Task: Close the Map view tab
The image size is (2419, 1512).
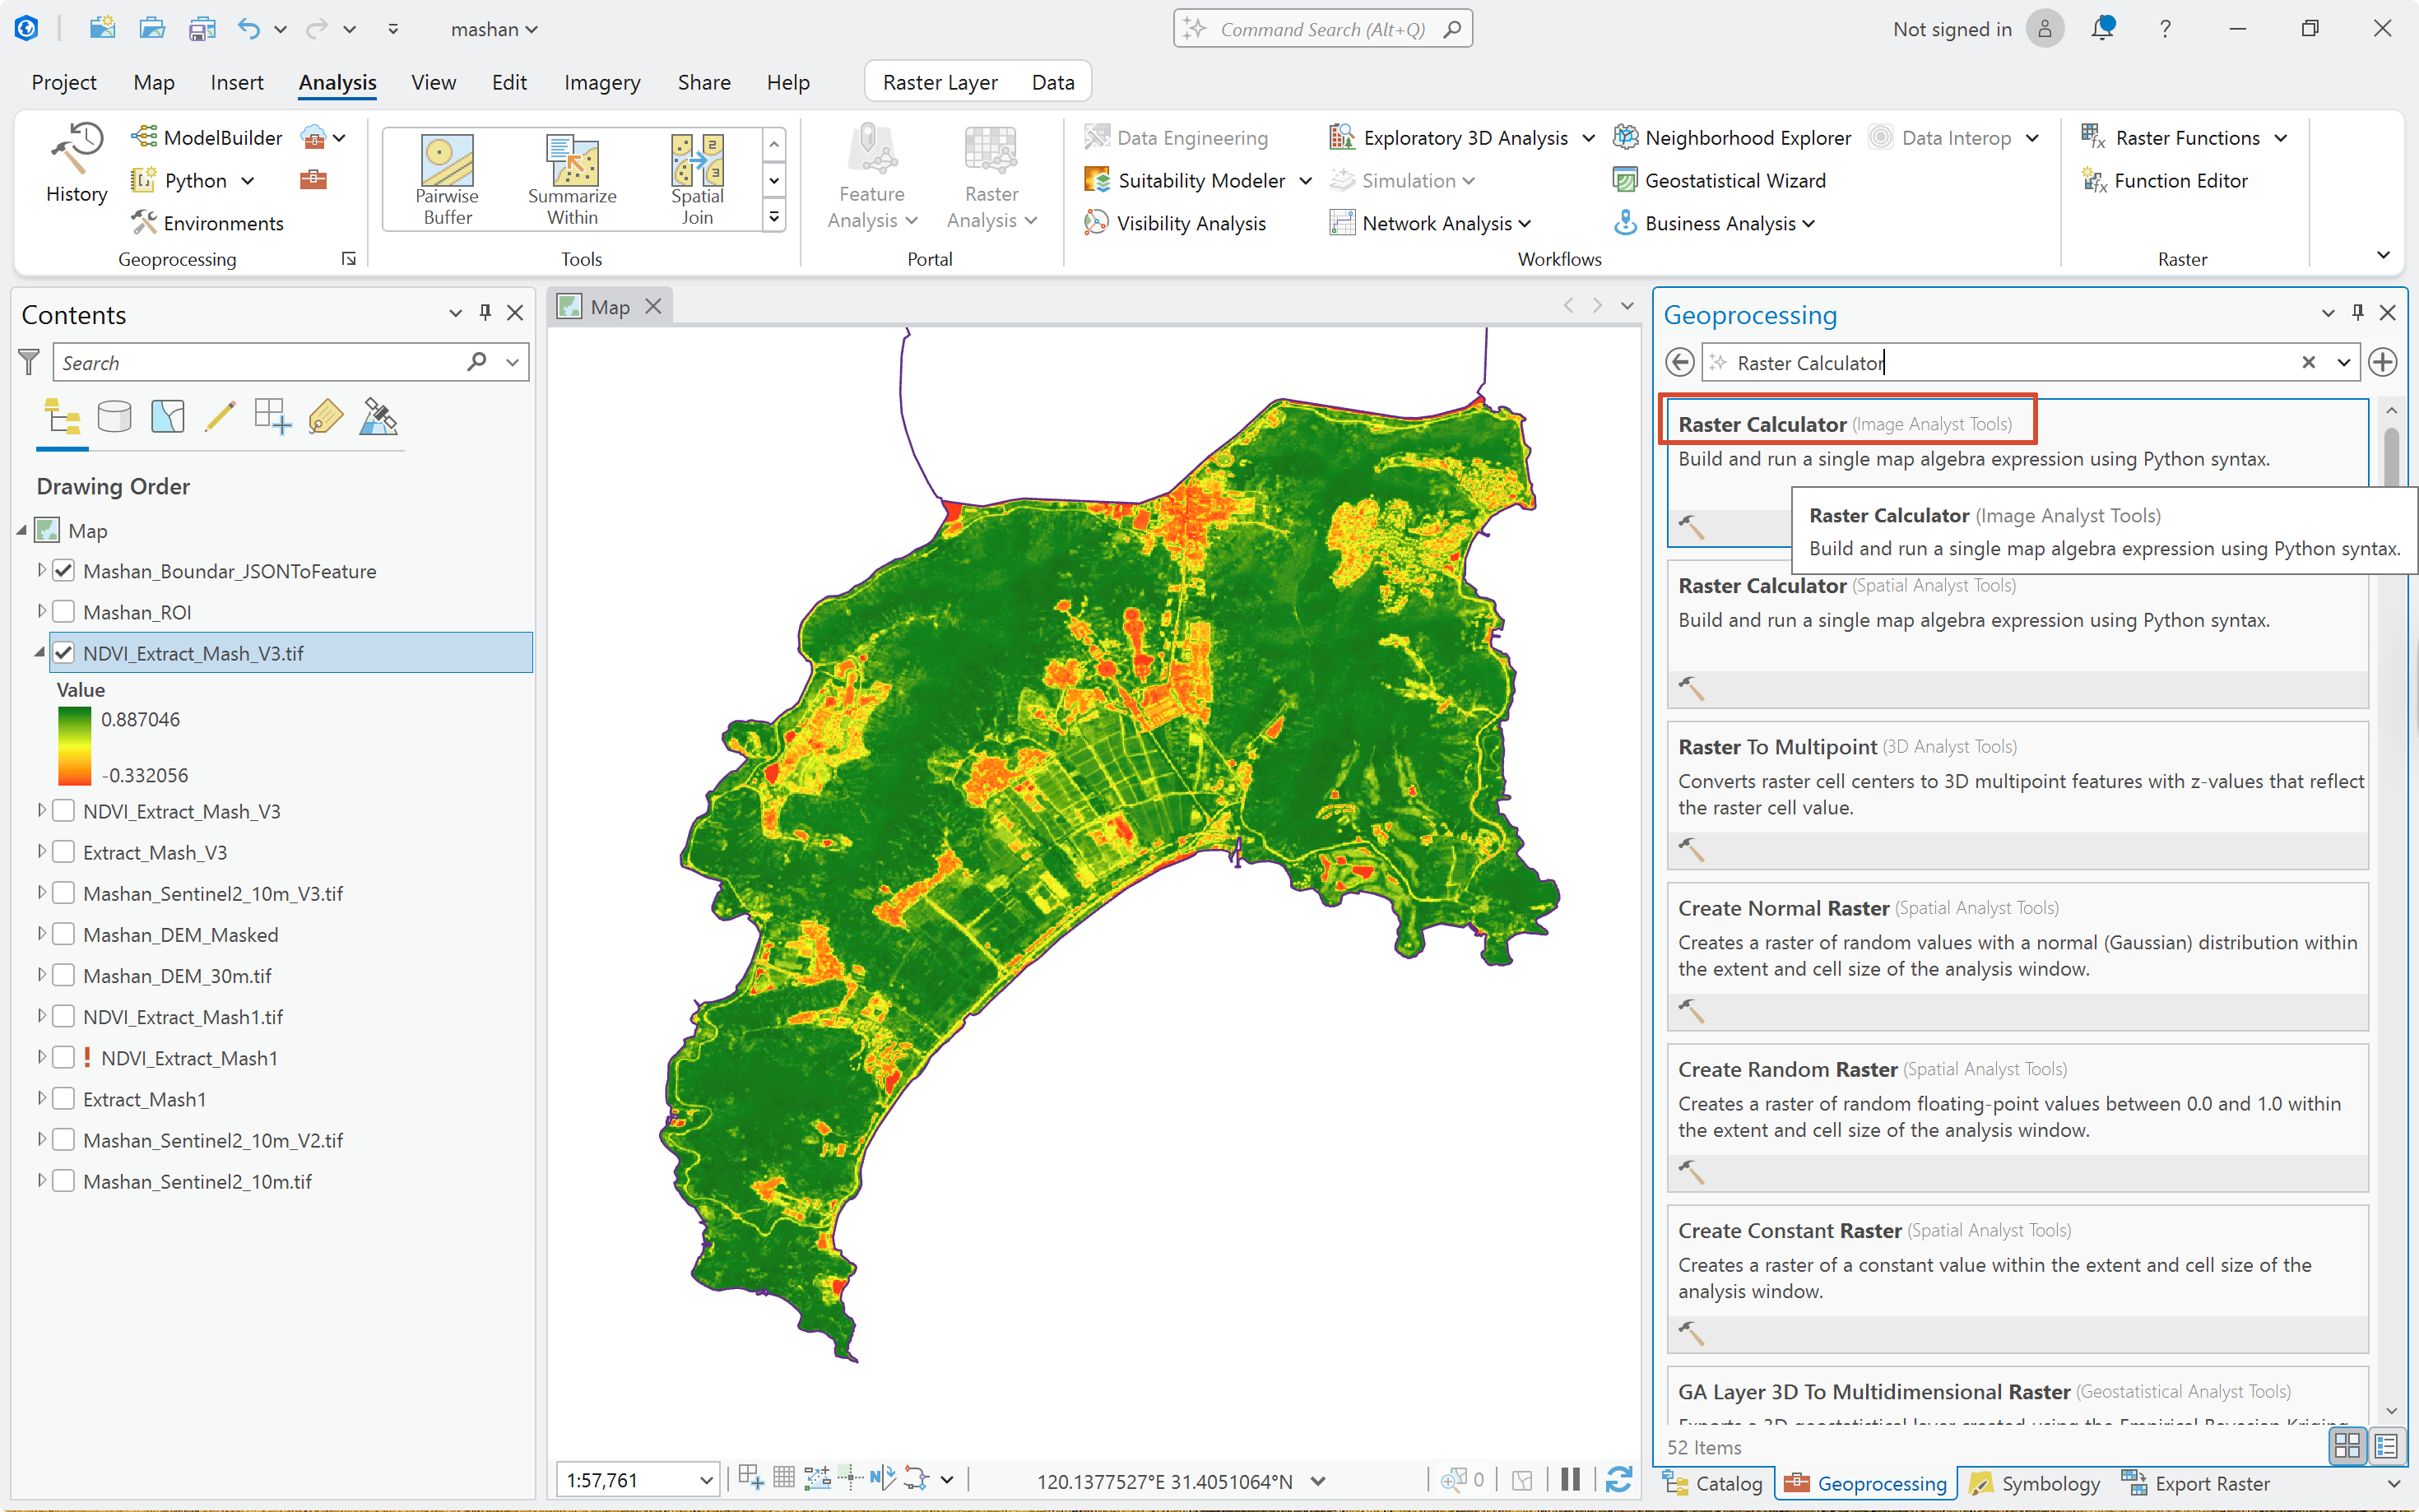Action: click(x=653, y=306)
